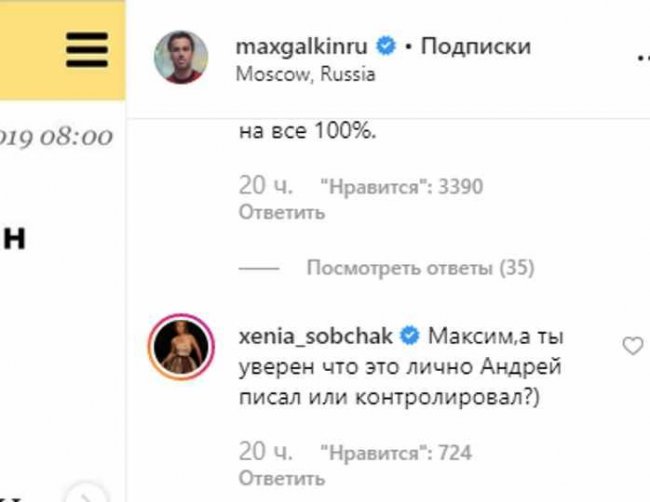650x502 pixels.
Task: Click verified badge next to xenia_sobchak
Action: (x=410, y=334)
